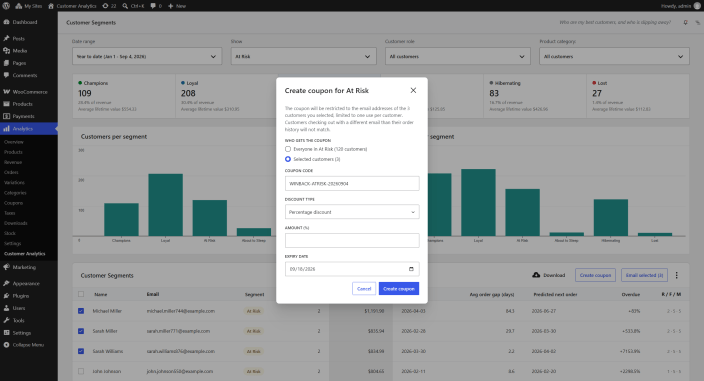Open Marketing in sidebar
Image resolution: width=704 pixels, height=381 pixels.
[29, 267]
